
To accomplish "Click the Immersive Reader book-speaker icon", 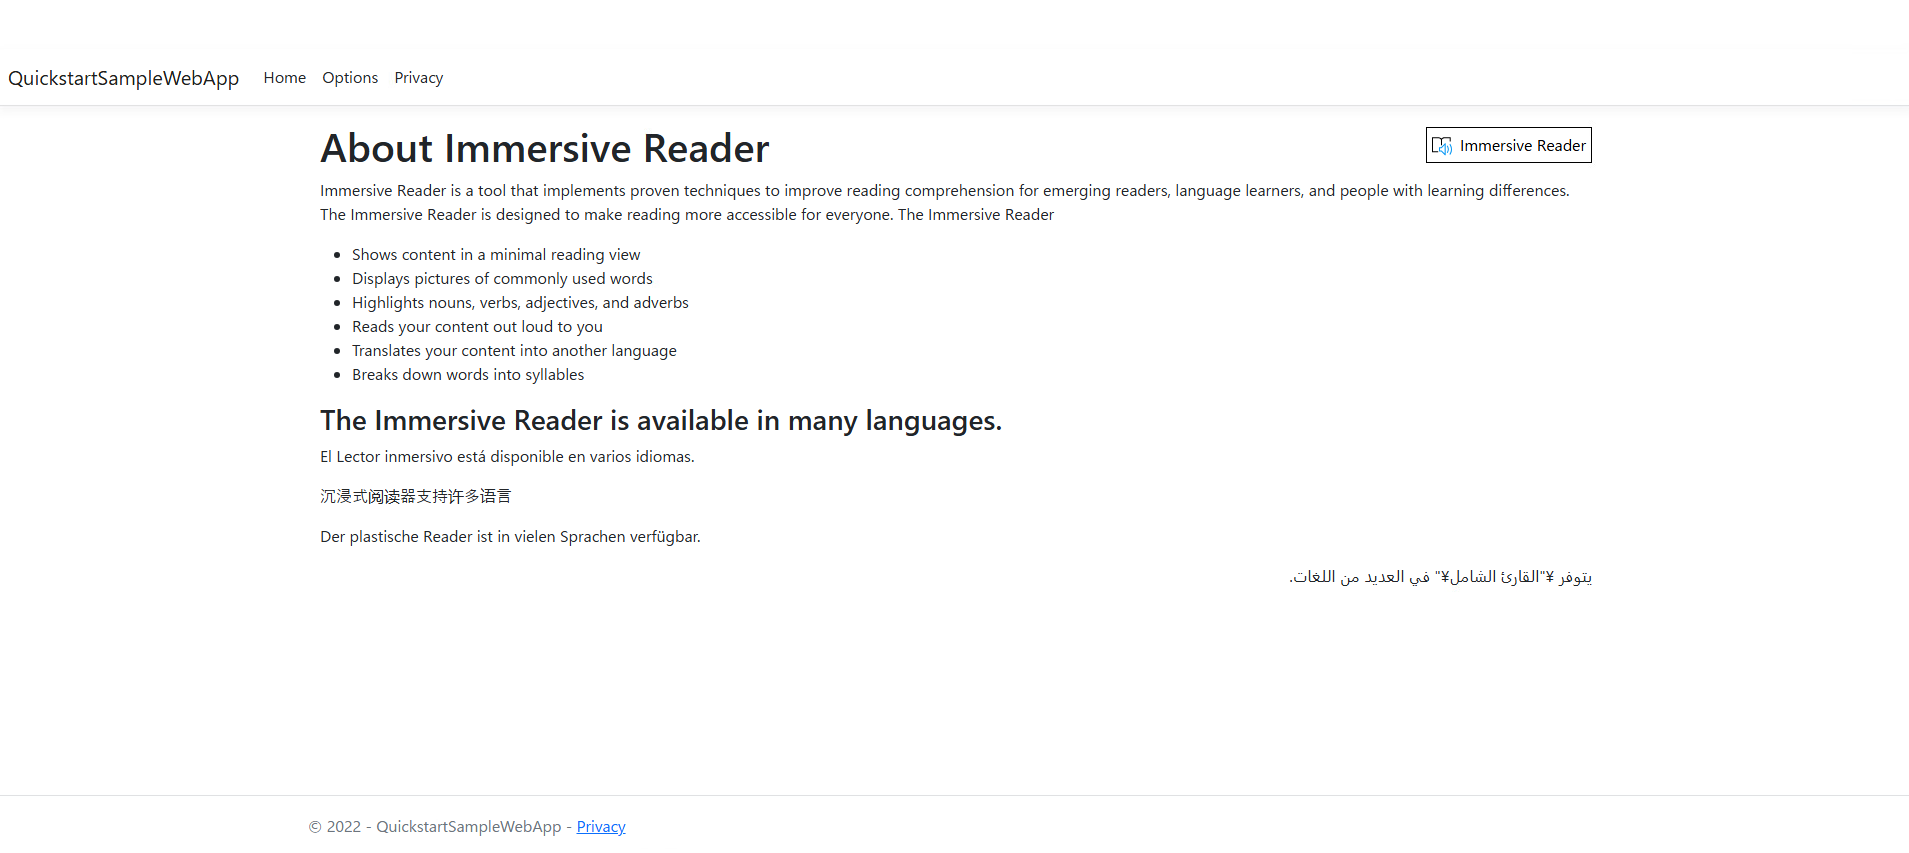I will click(x=1441, y=146).
